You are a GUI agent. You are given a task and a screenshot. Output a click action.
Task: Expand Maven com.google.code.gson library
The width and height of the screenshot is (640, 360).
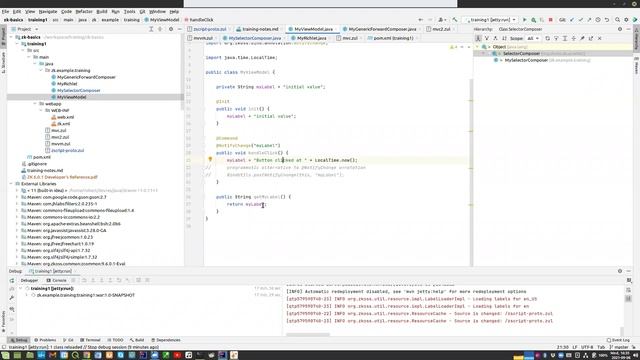[17, 197]
